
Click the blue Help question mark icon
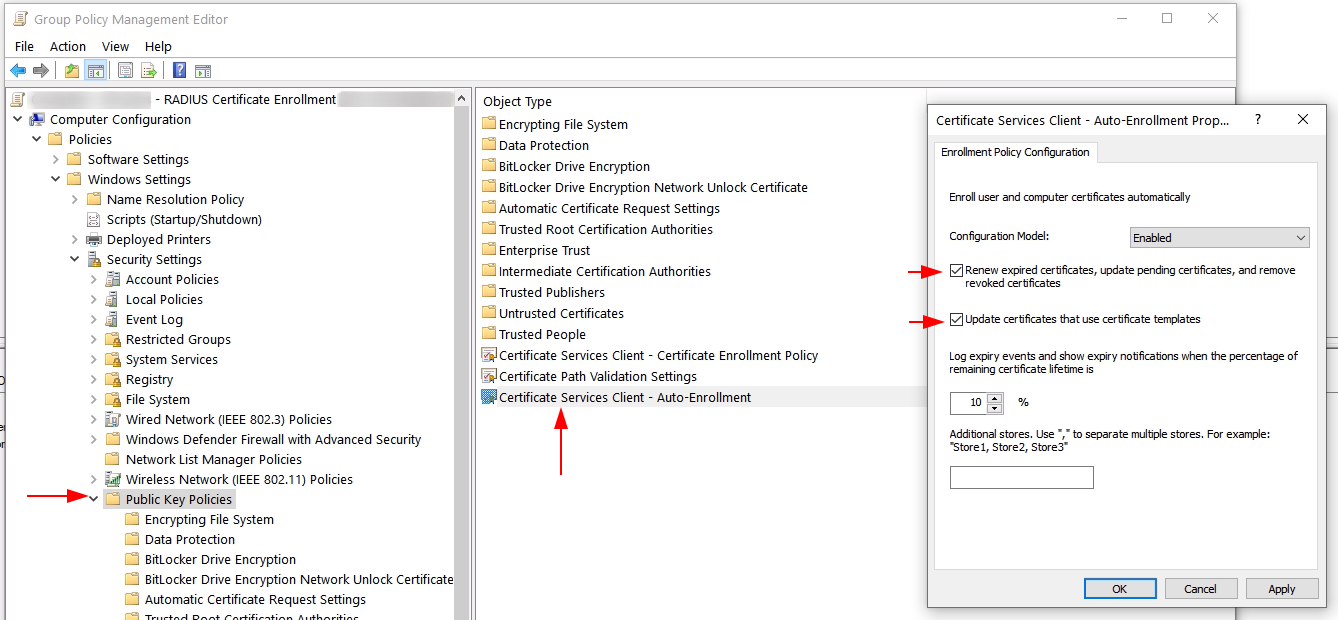tap(179, 70)
